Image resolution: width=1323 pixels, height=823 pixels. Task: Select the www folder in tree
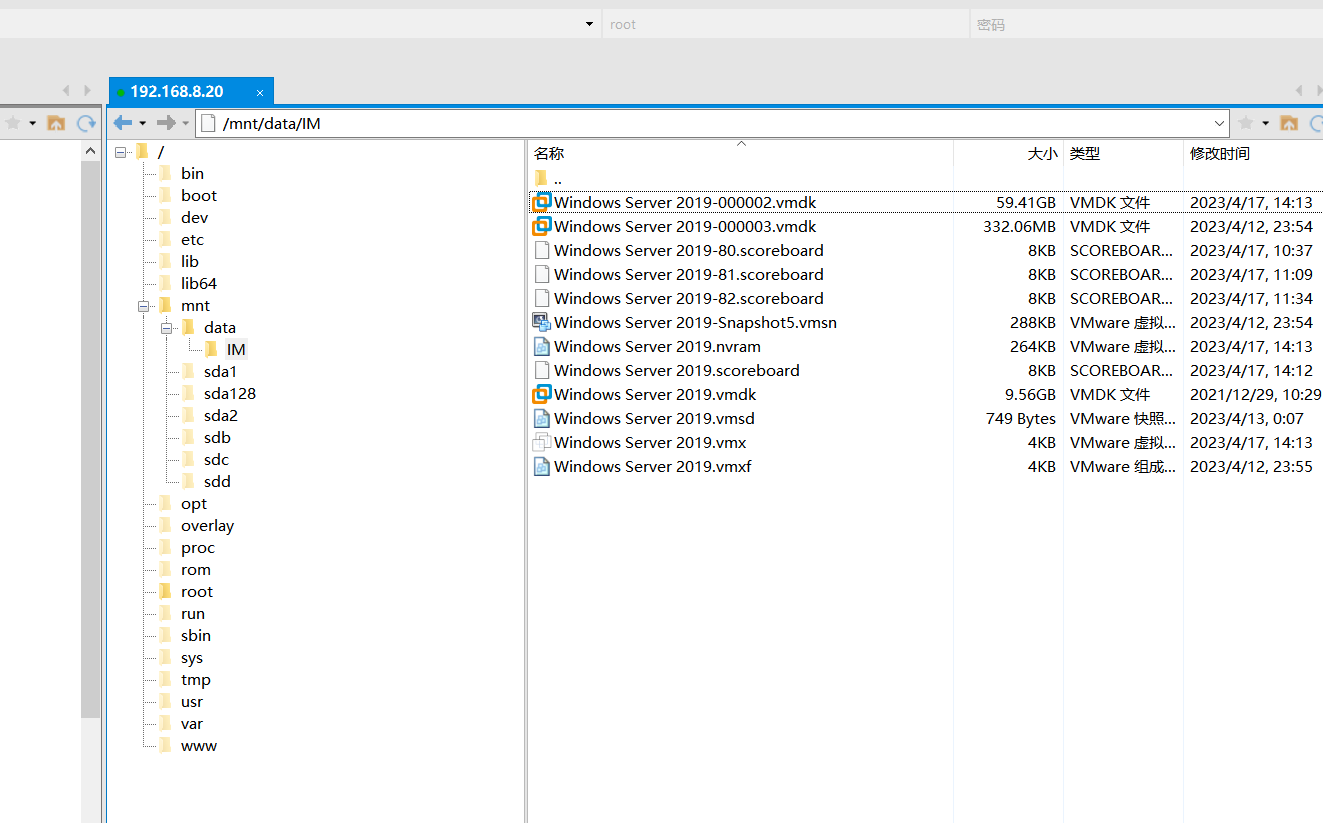pyautogui.click(x=199, y=746)
